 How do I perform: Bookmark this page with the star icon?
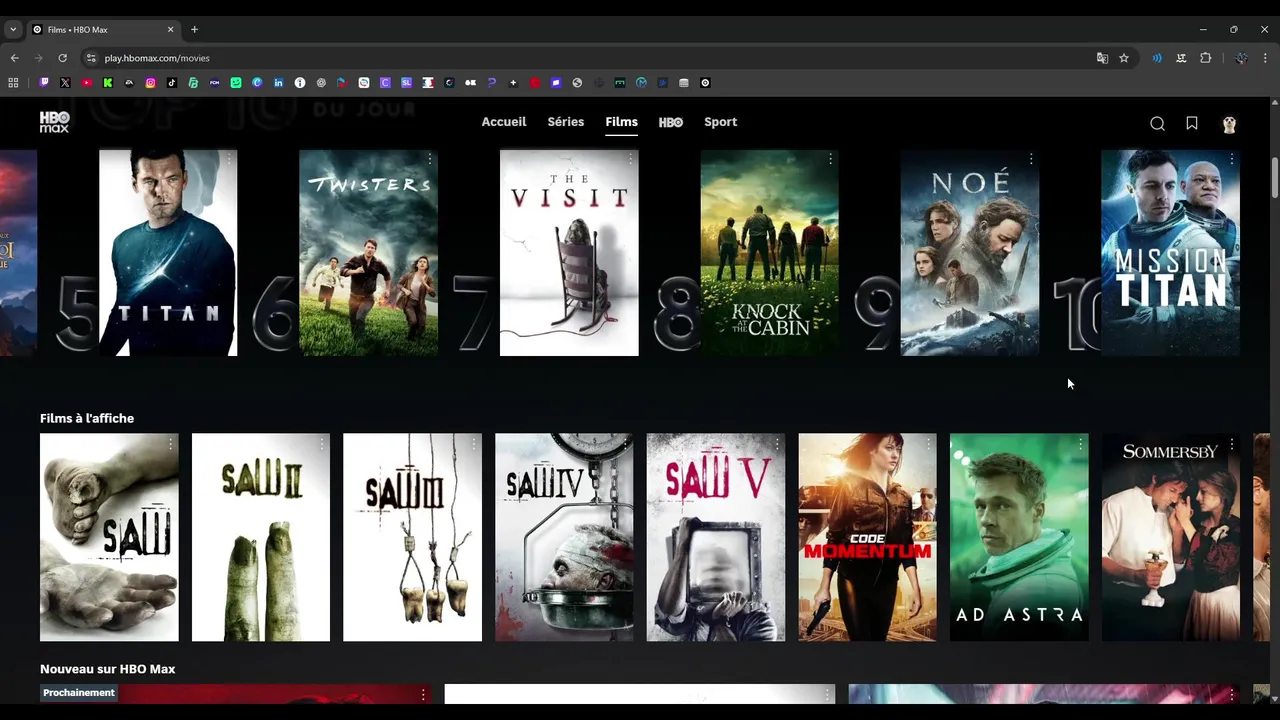coord(1124,58)
